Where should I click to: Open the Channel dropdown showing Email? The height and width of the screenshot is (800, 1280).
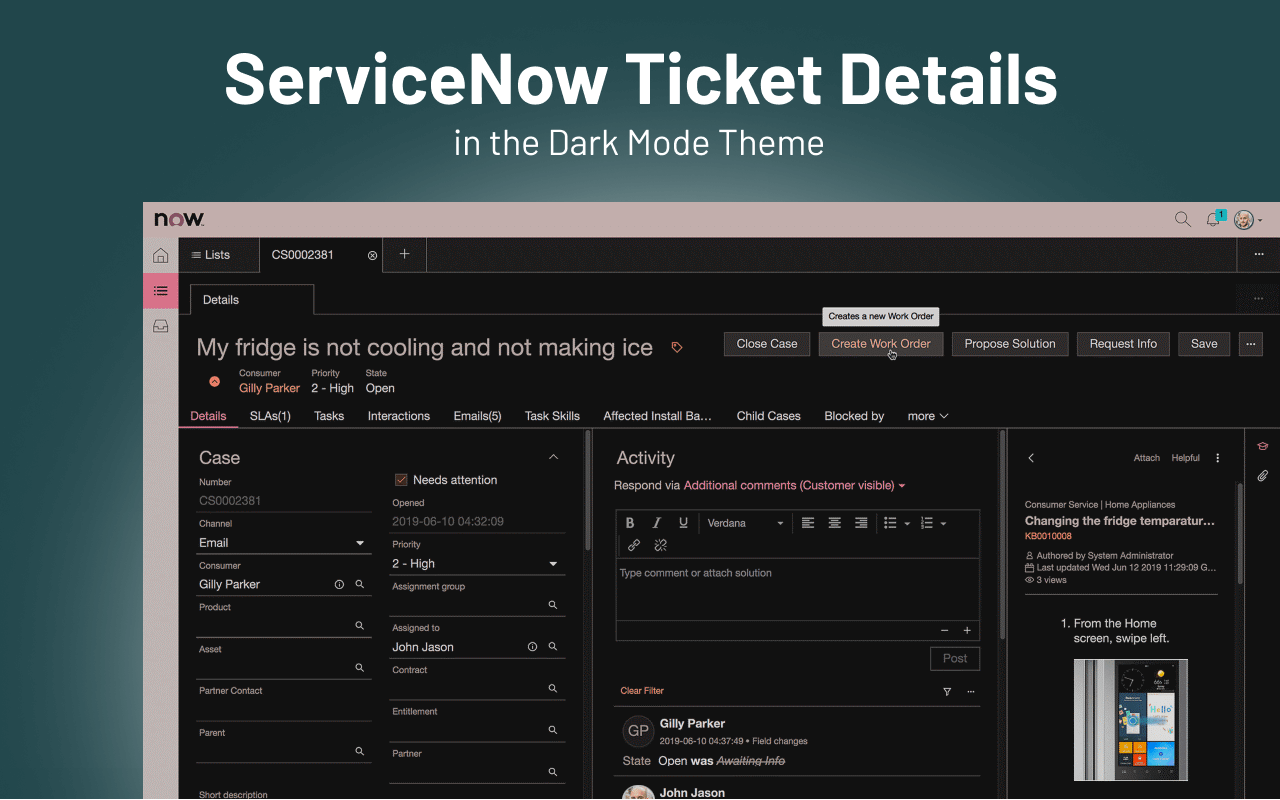point(282,543)
